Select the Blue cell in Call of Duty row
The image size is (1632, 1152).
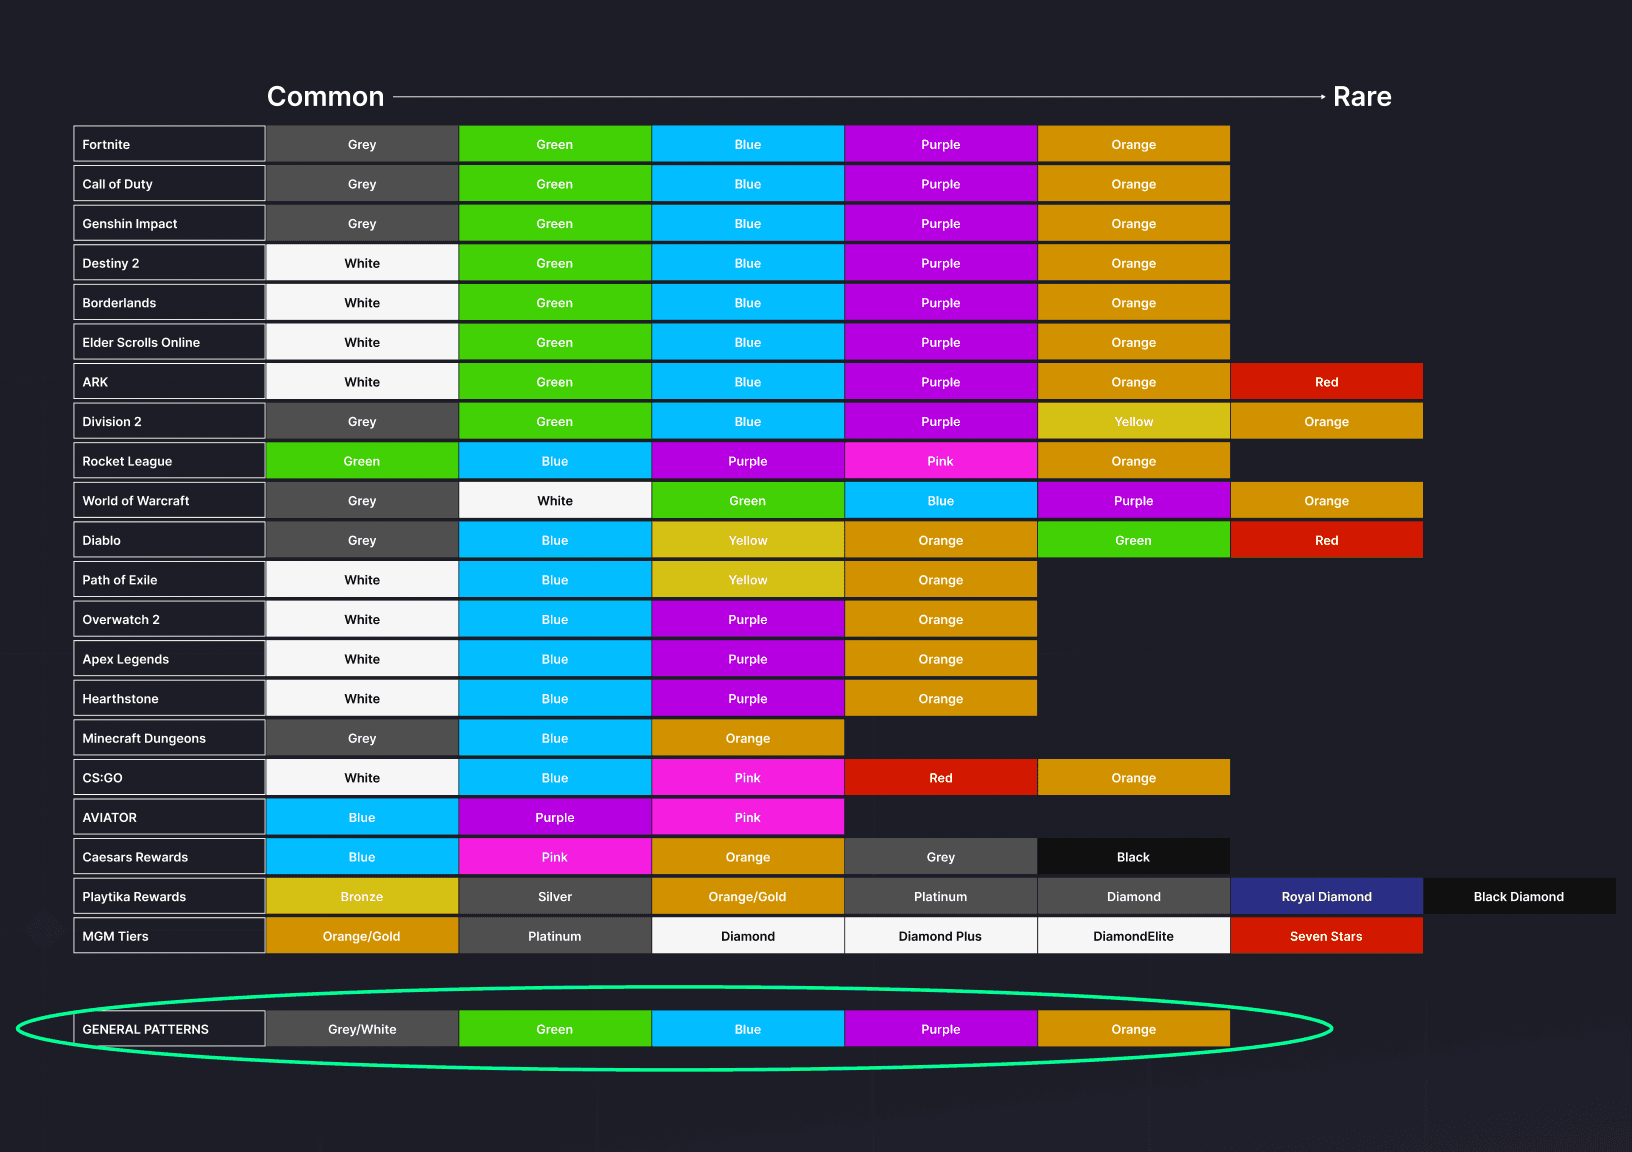748,184
